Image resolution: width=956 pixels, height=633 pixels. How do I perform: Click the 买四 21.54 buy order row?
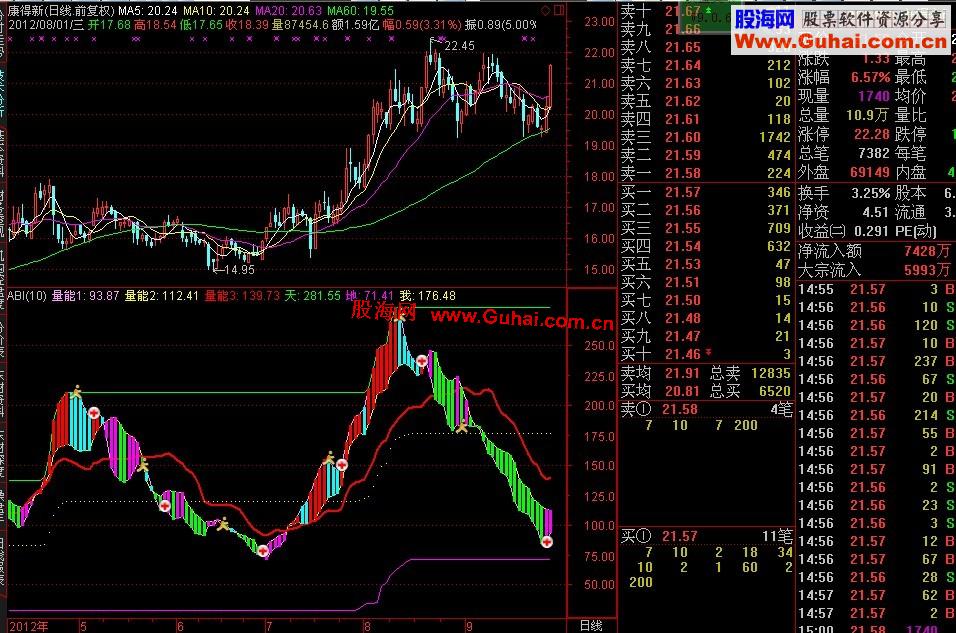pos(705,246)
